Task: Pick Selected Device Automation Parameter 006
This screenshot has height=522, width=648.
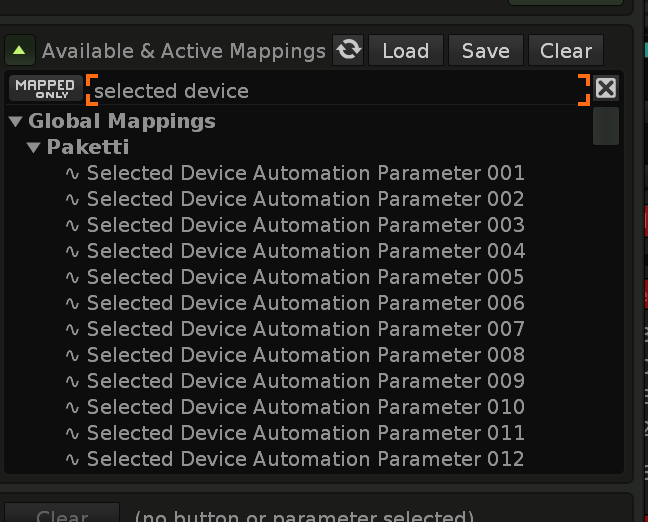Action: pyautogui.click(x=305, y=303)
